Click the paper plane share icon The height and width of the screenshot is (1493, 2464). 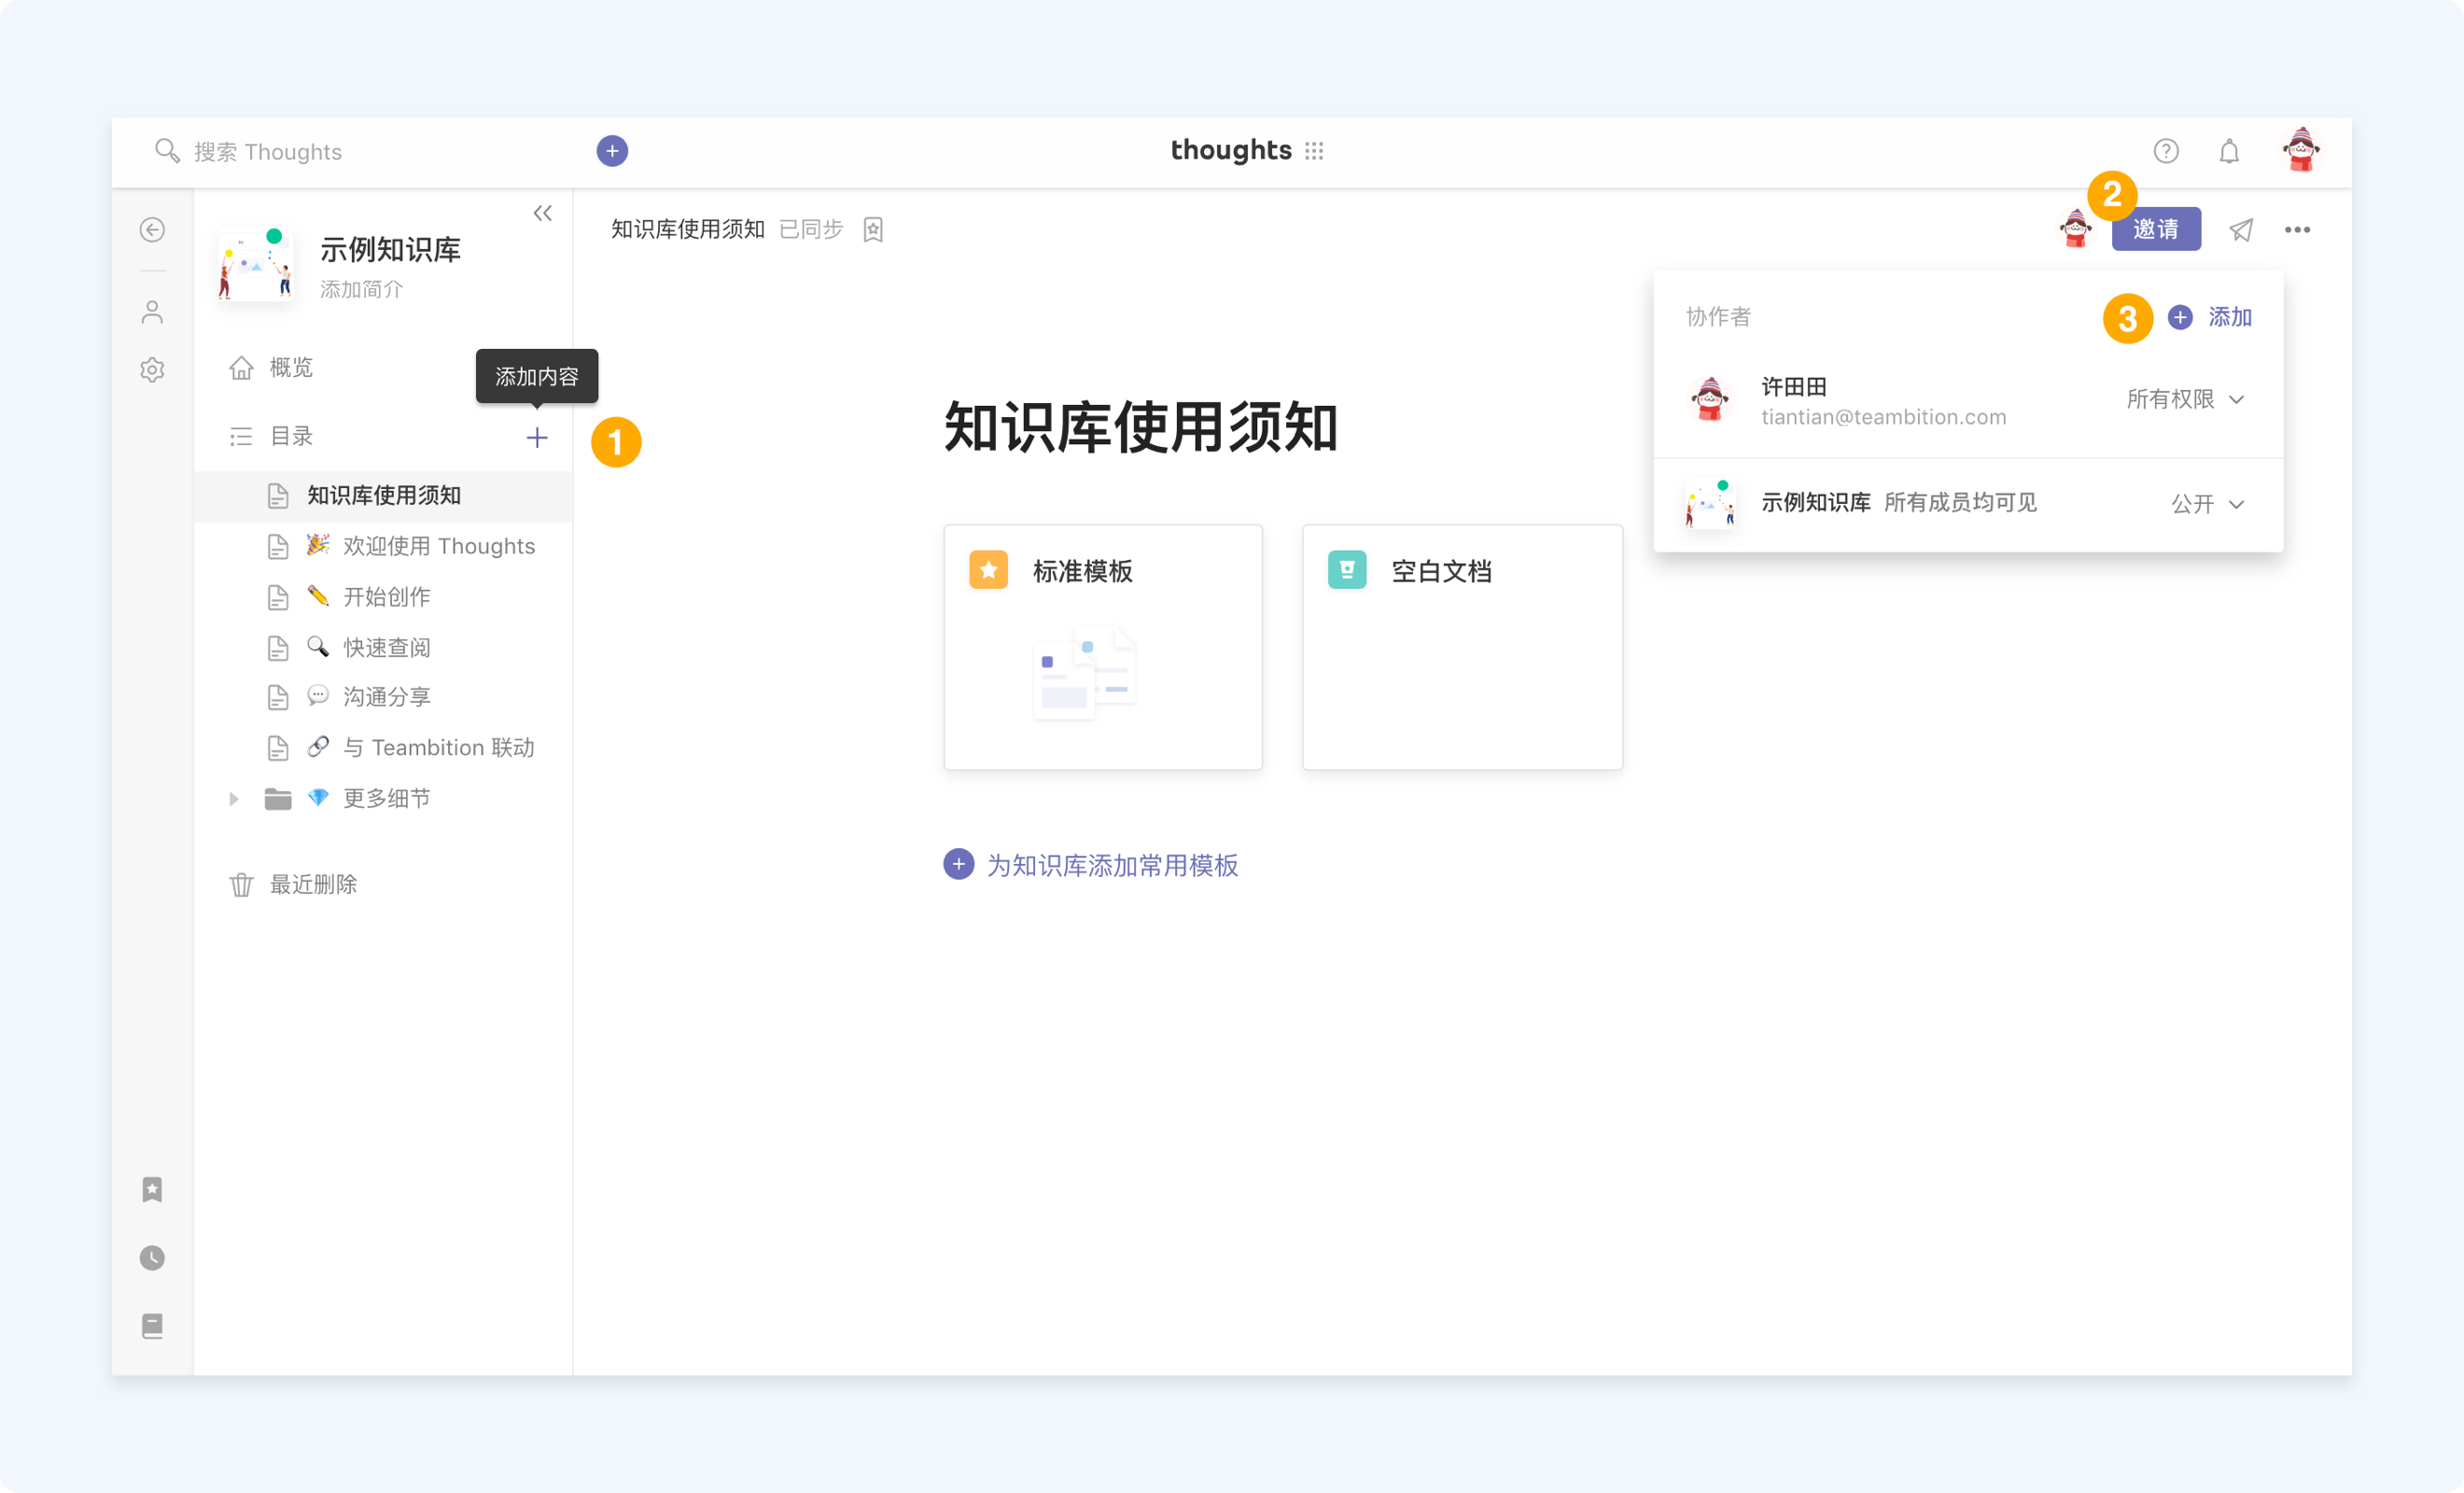[x=2241, y=230]
